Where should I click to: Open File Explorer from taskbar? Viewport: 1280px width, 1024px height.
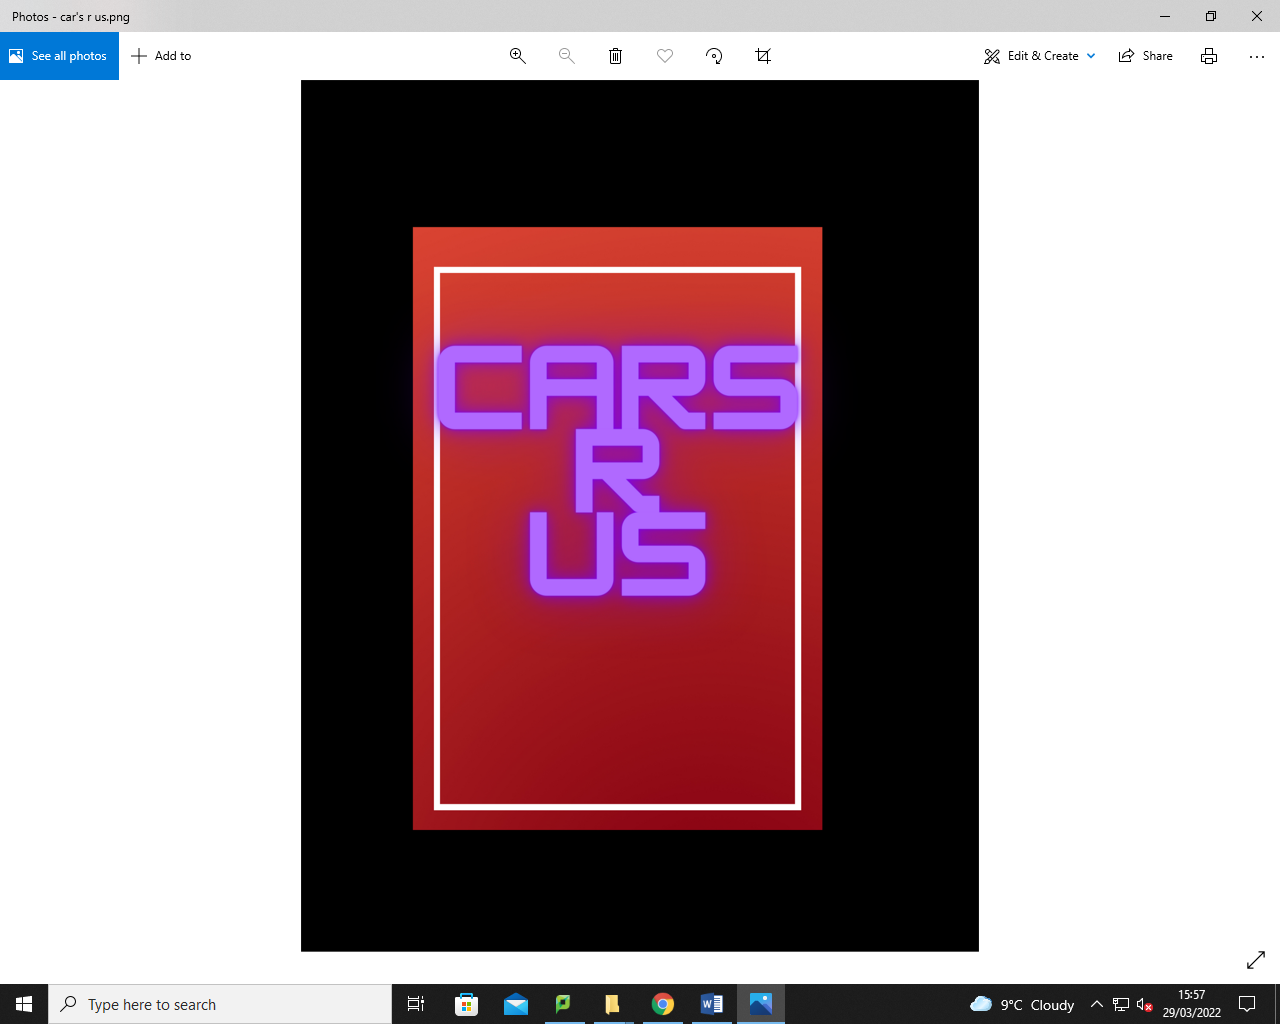click(612, 1004)
